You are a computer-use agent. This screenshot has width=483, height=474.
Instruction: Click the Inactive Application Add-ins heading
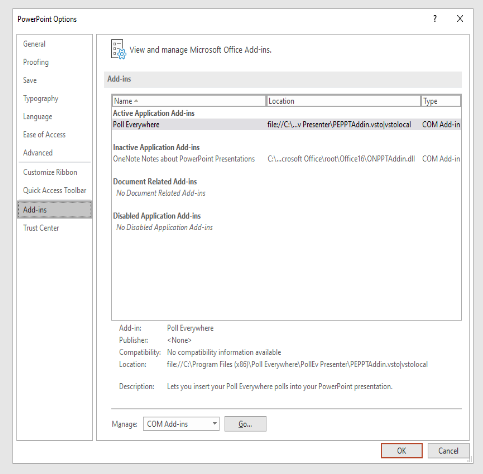tap(156, 147)
